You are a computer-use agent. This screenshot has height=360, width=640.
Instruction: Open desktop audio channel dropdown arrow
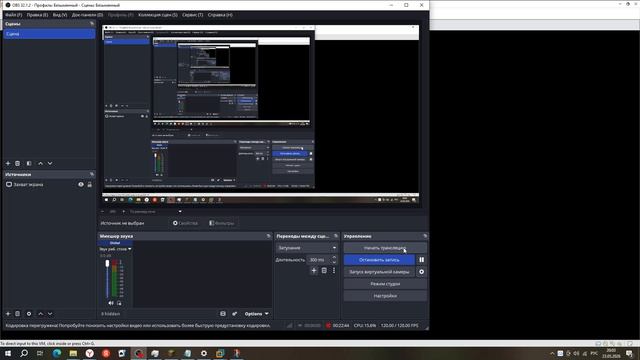click(x=130, y=249)
